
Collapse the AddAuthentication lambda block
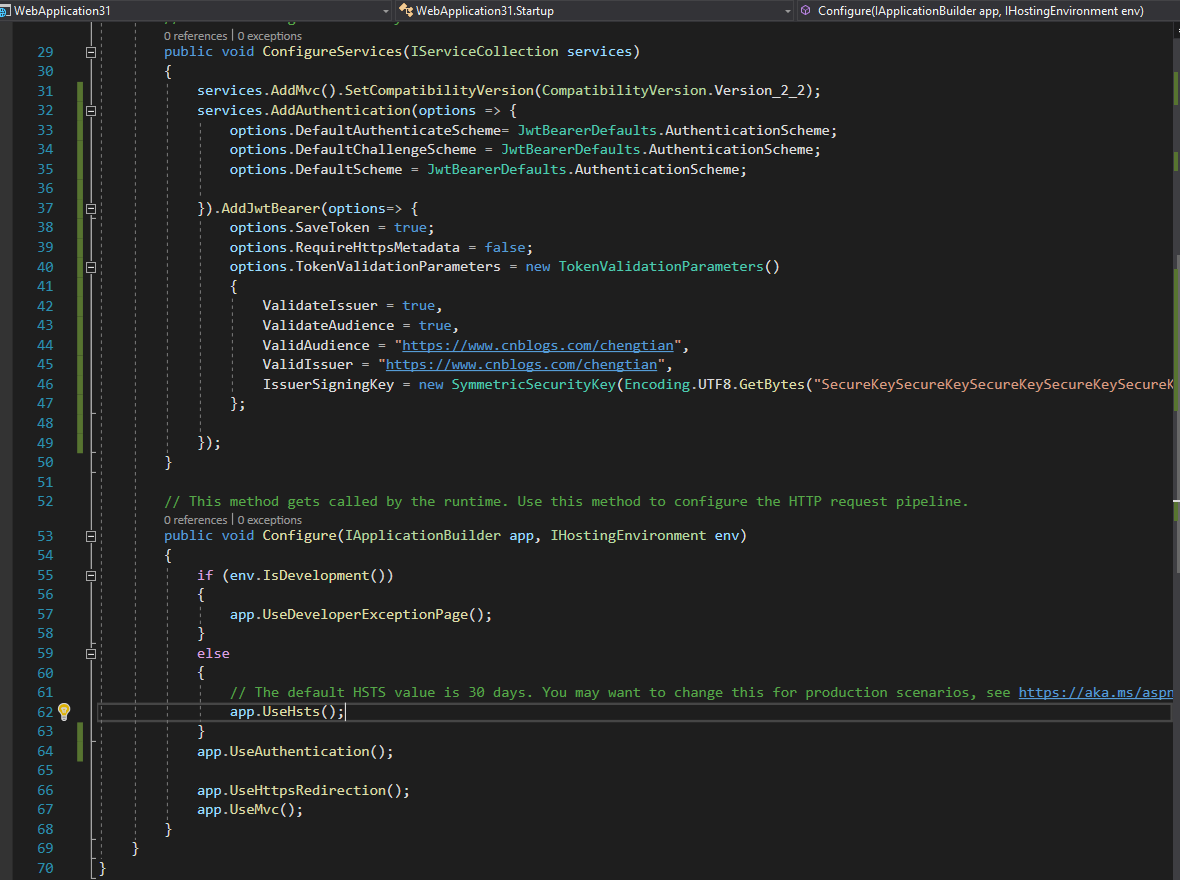91,111
